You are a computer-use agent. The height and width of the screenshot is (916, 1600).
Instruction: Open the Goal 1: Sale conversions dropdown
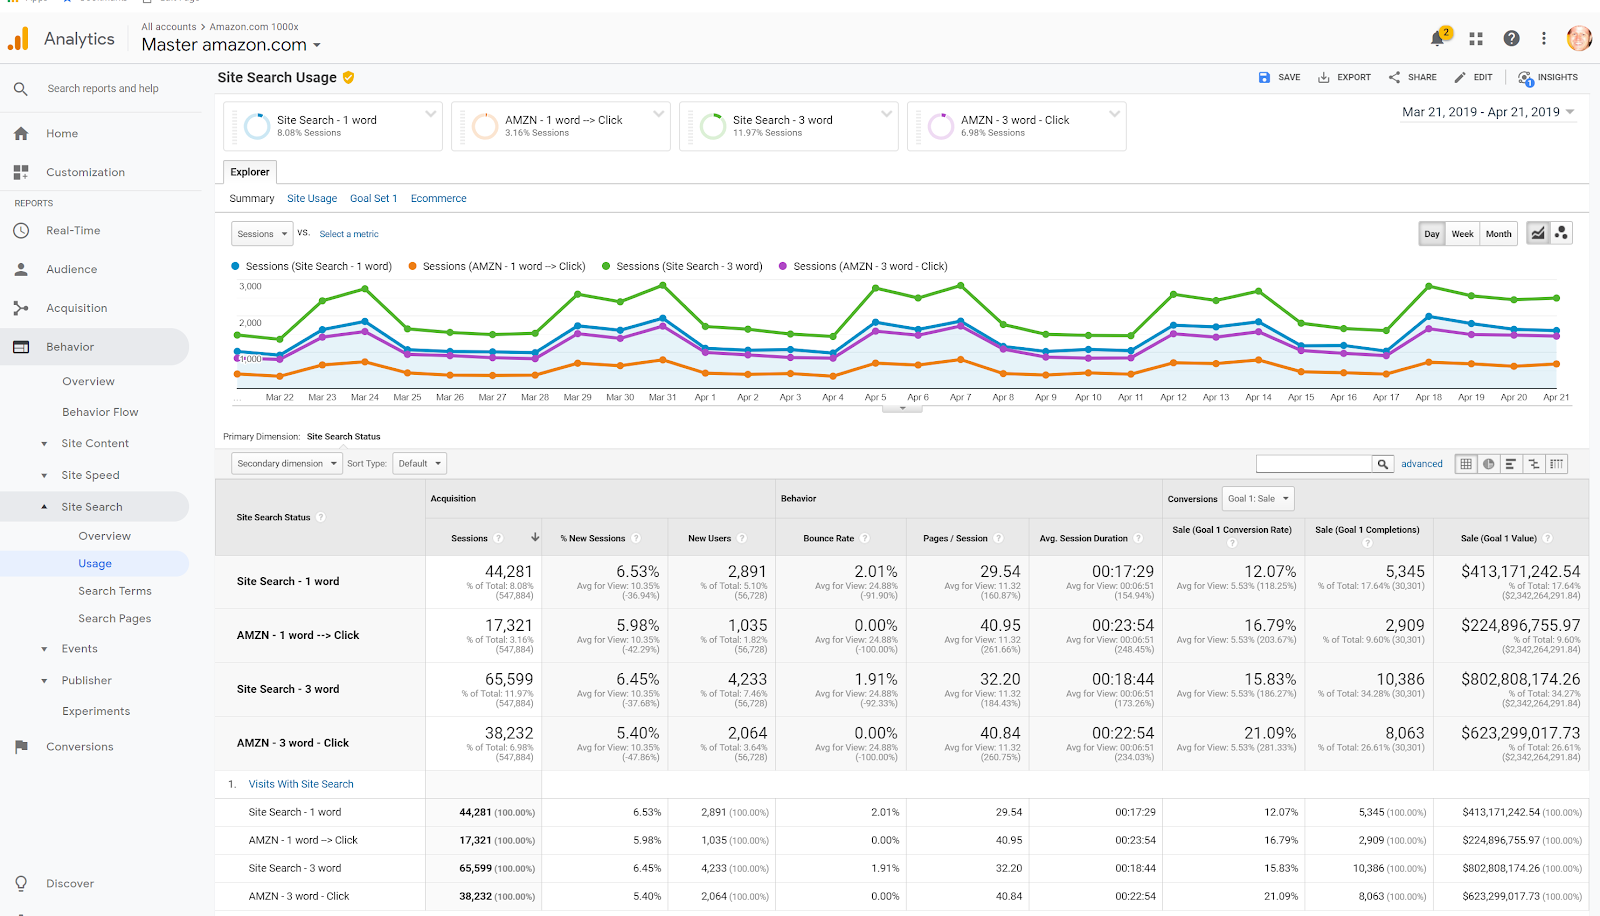(x=1258, y=498)
